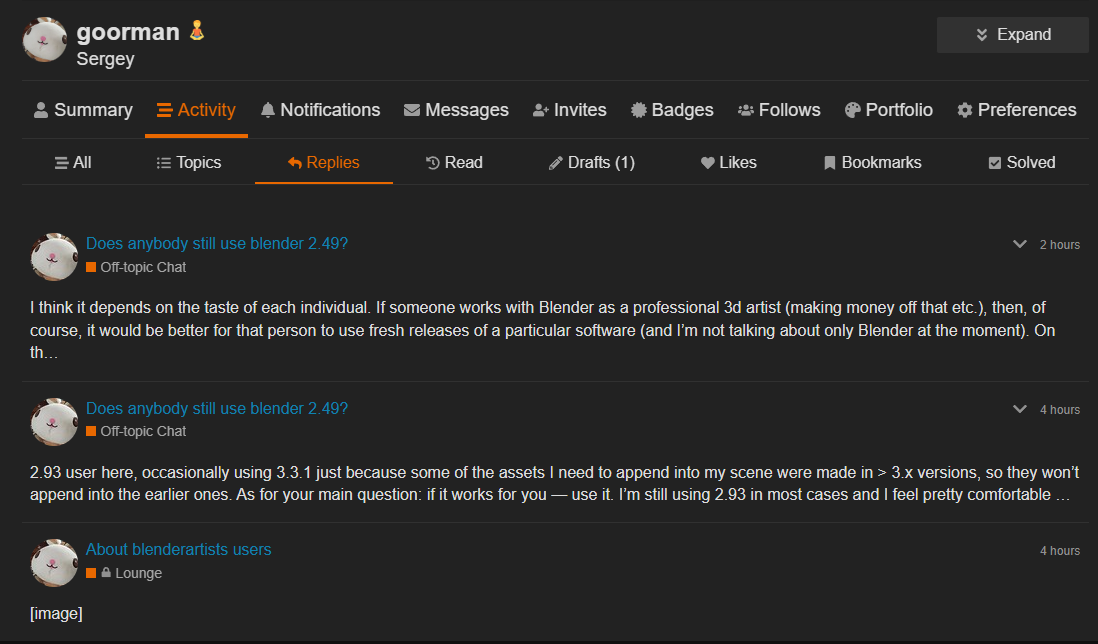Open the Summary tab
Screen dimensions: 1098x644
[x=83, y=110]
